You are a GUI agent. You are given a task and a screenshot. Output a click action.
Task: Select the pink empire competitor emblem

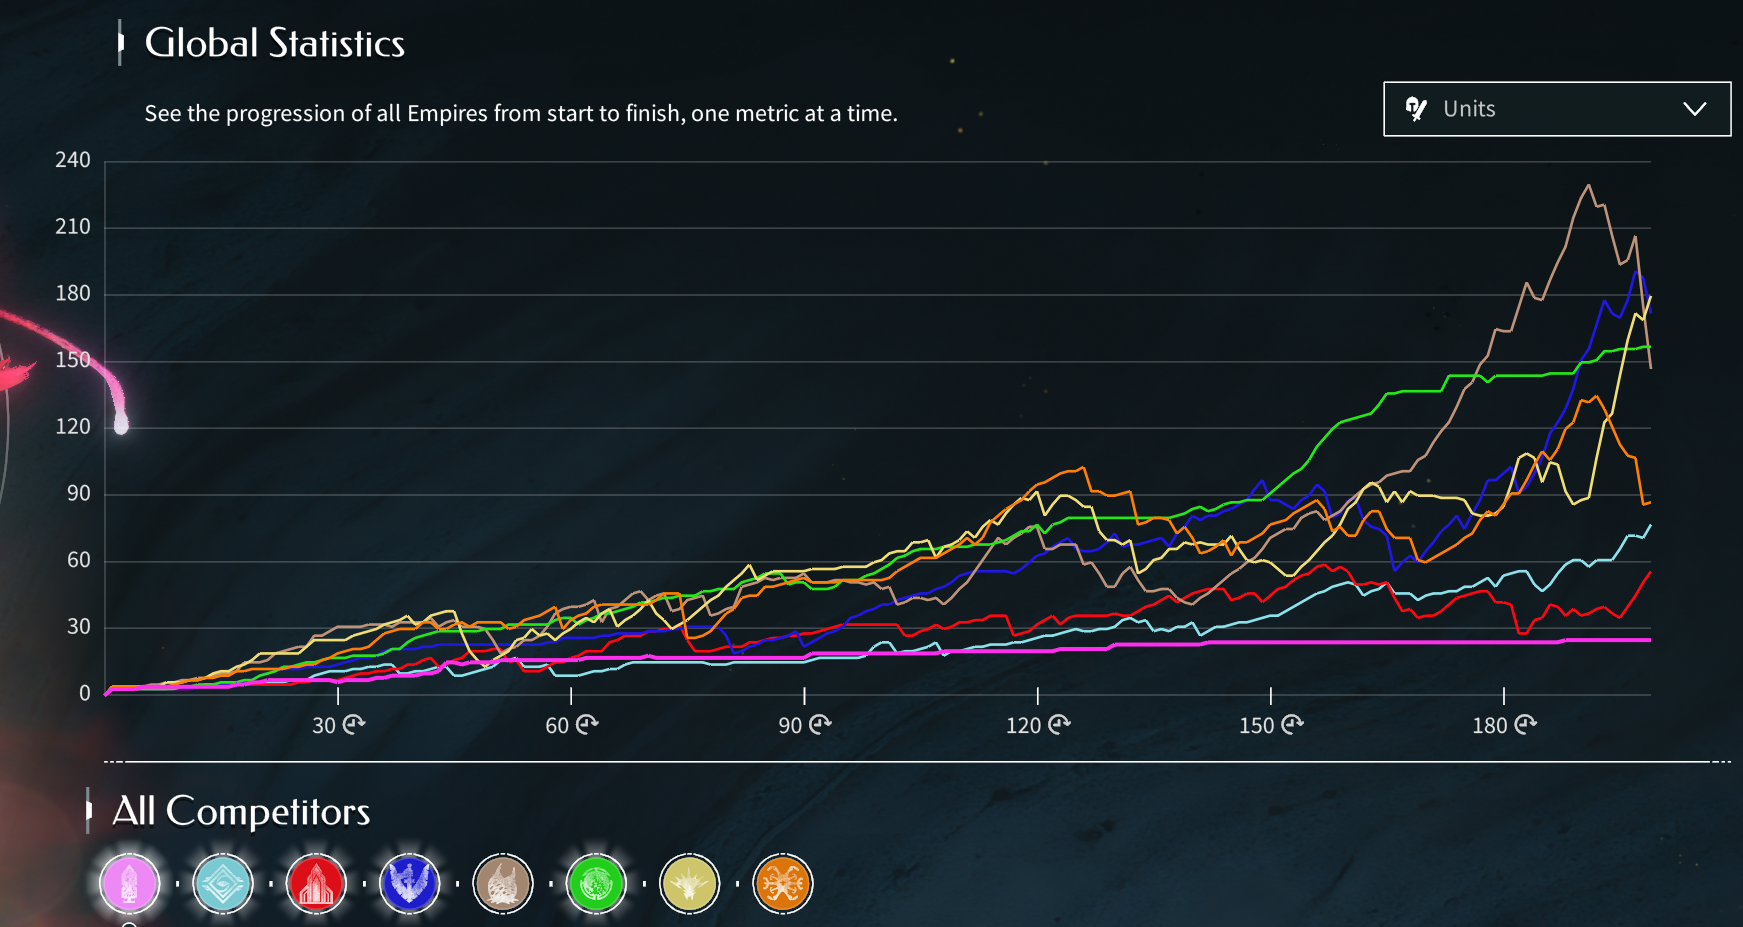[129, 884]
